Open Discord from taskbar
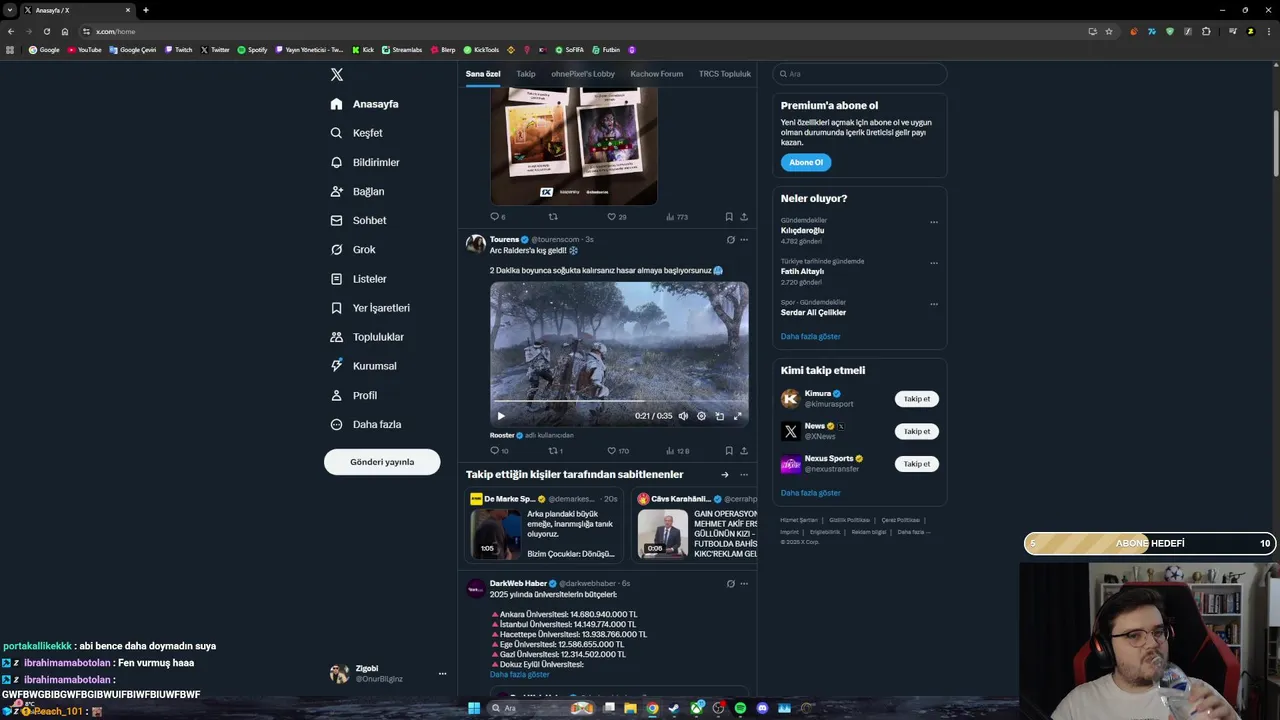 (x=763, y=708)
